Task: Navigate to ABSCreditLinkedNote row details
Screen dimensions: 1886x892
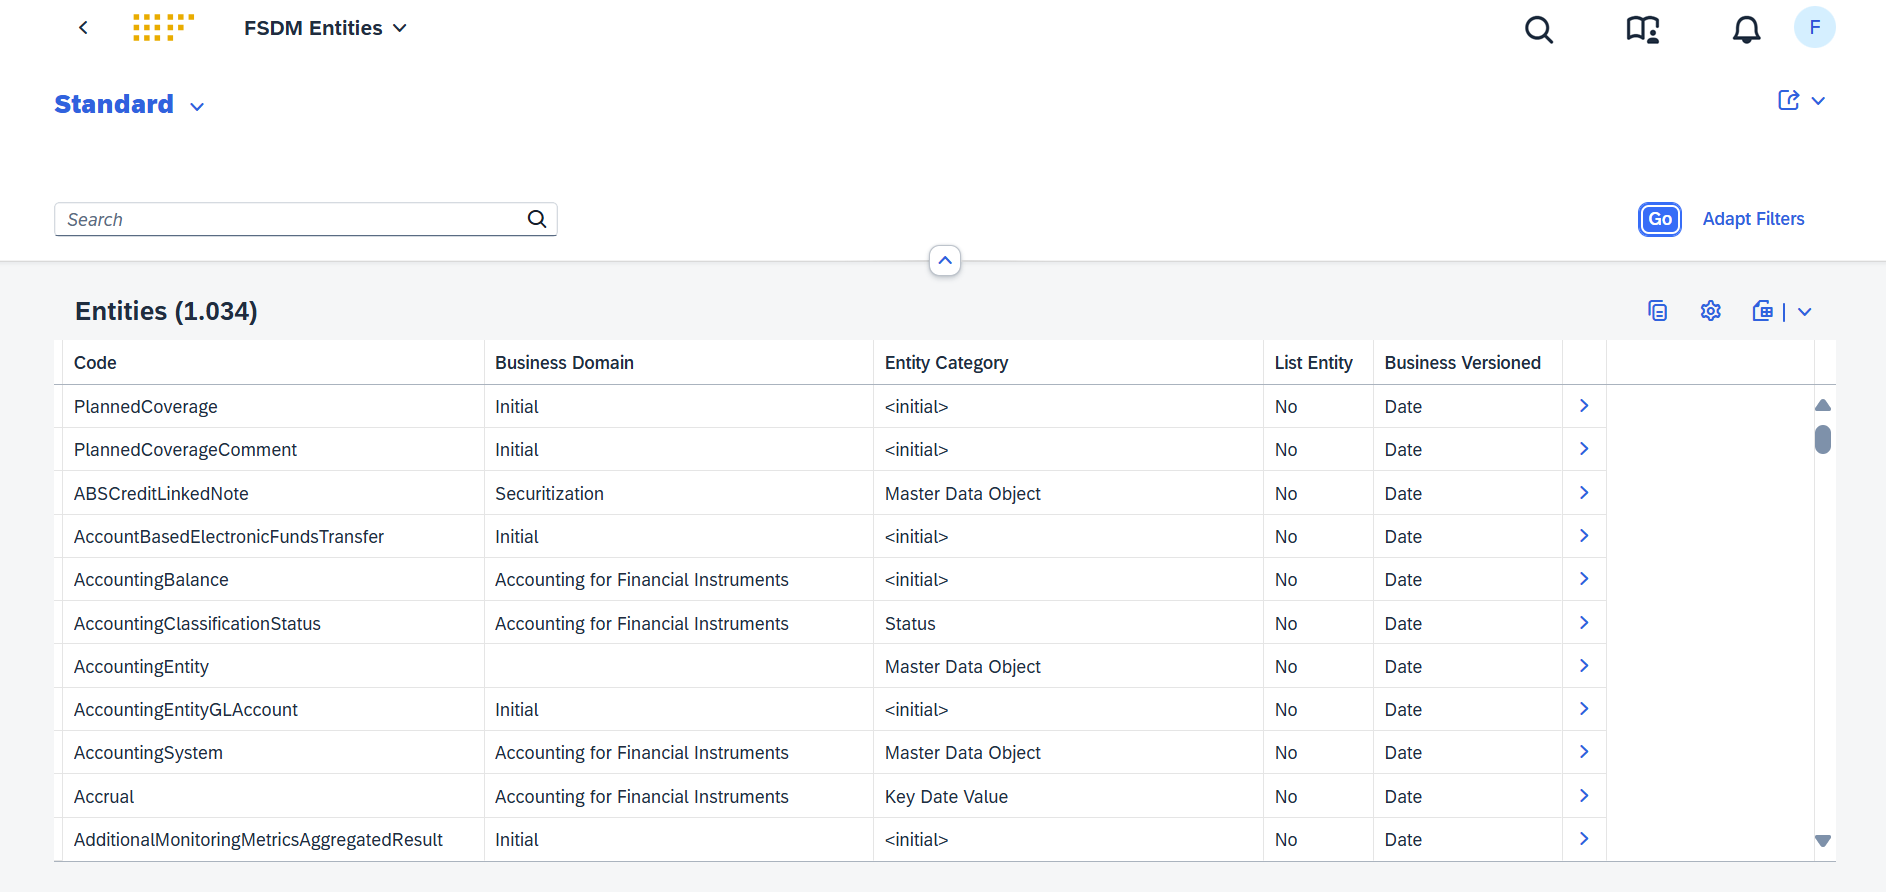Action: point(1584,493)
